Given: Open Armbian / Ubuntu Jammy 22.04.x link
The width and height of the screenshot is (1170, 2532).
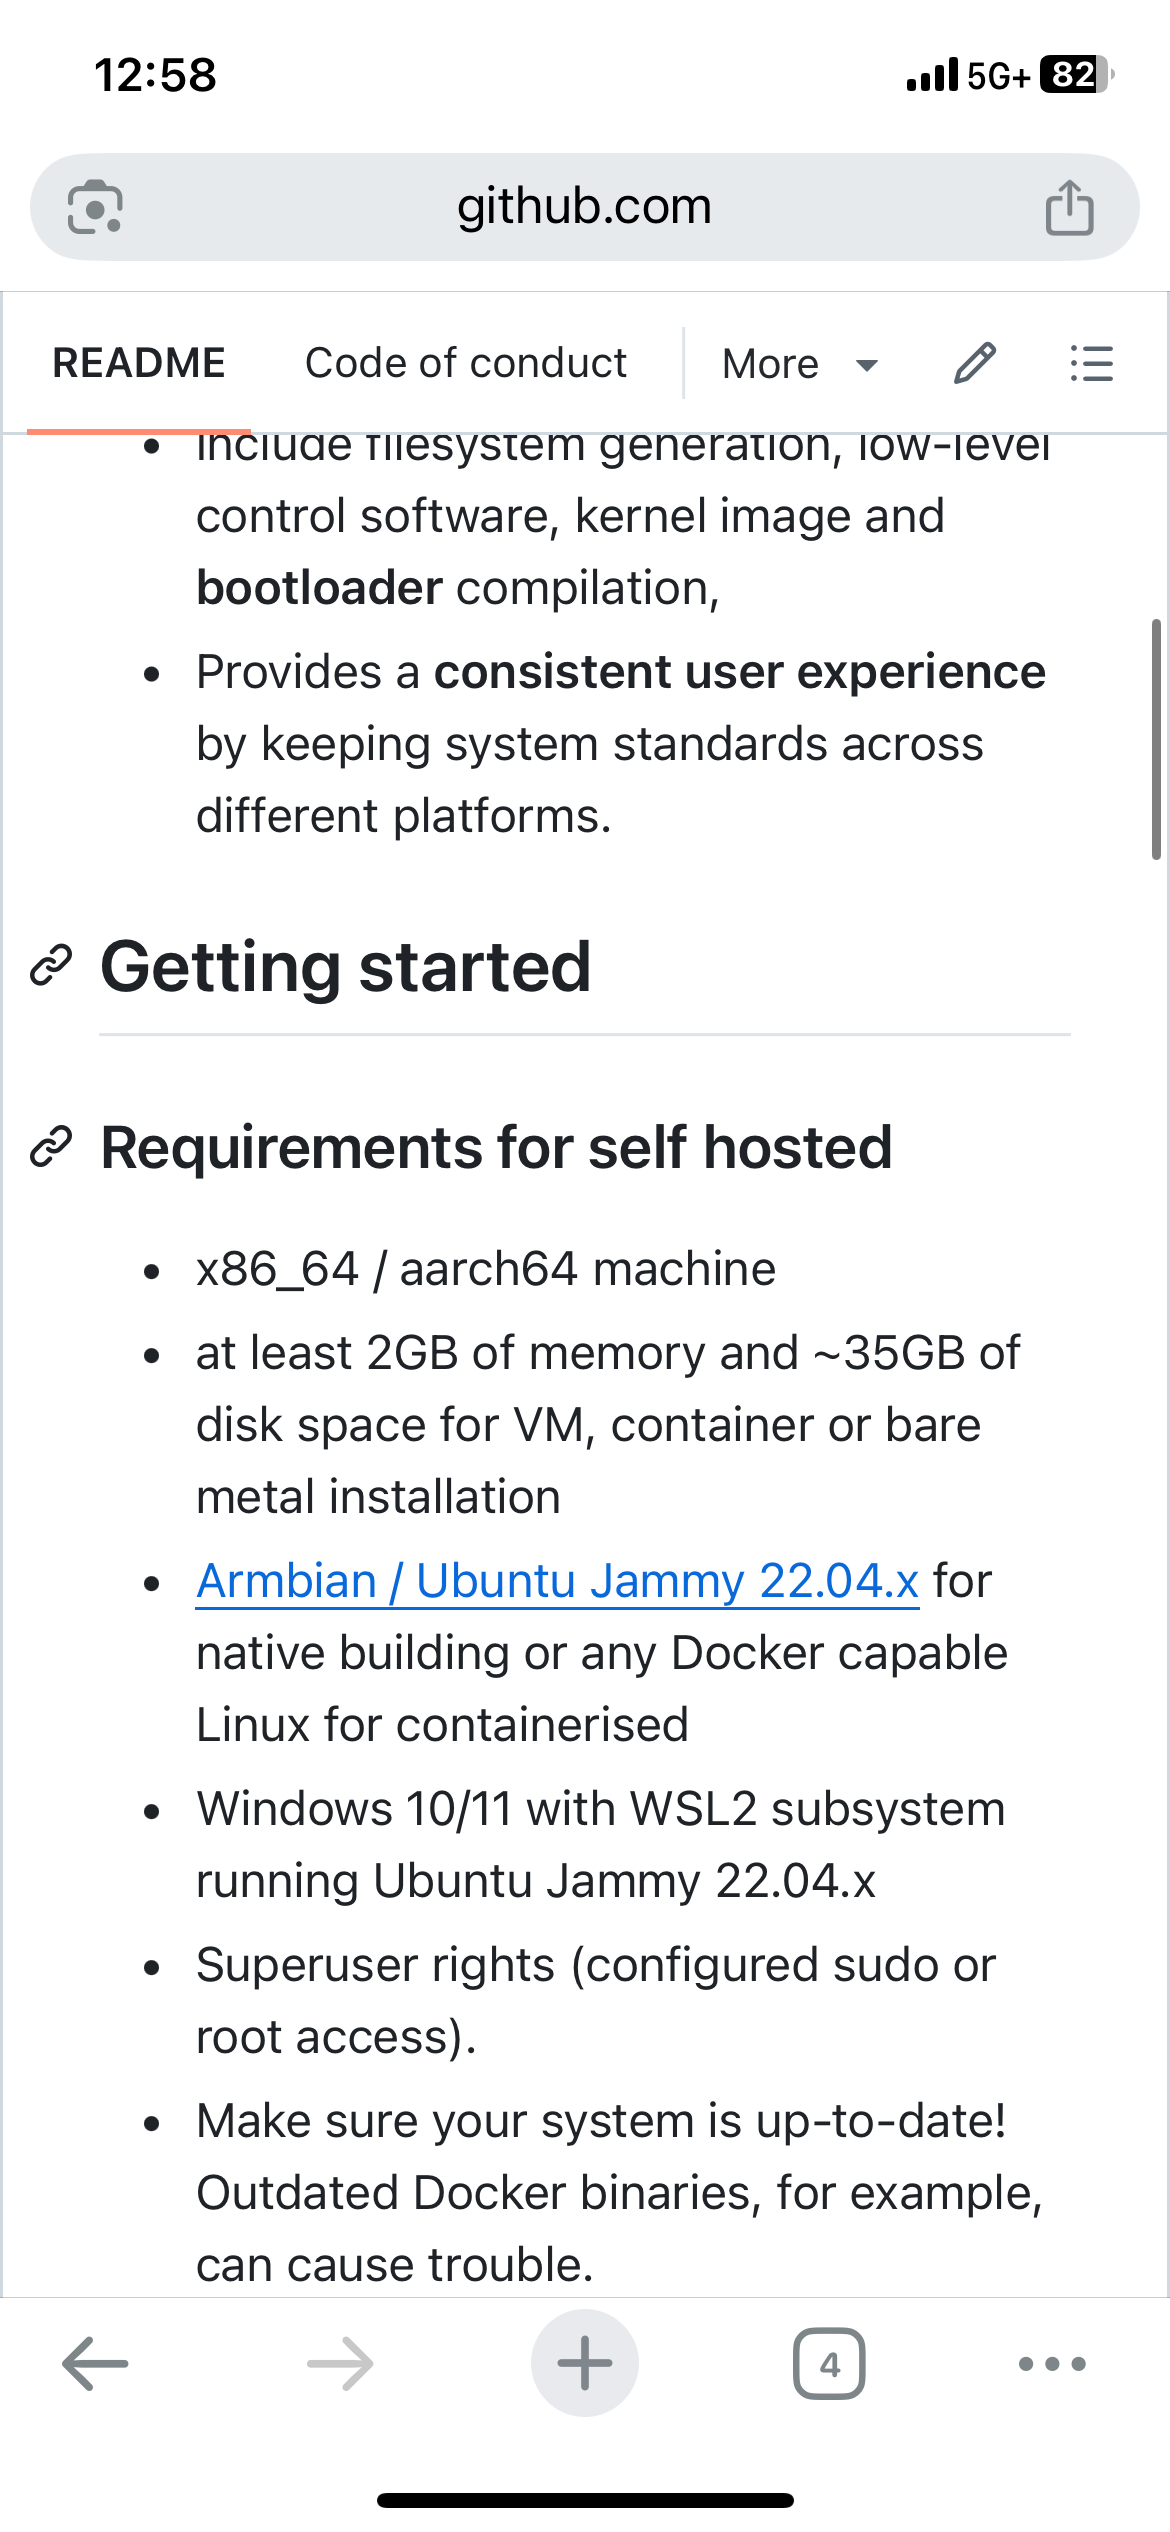Looking at the screenshot, I should coord(557,1581).
